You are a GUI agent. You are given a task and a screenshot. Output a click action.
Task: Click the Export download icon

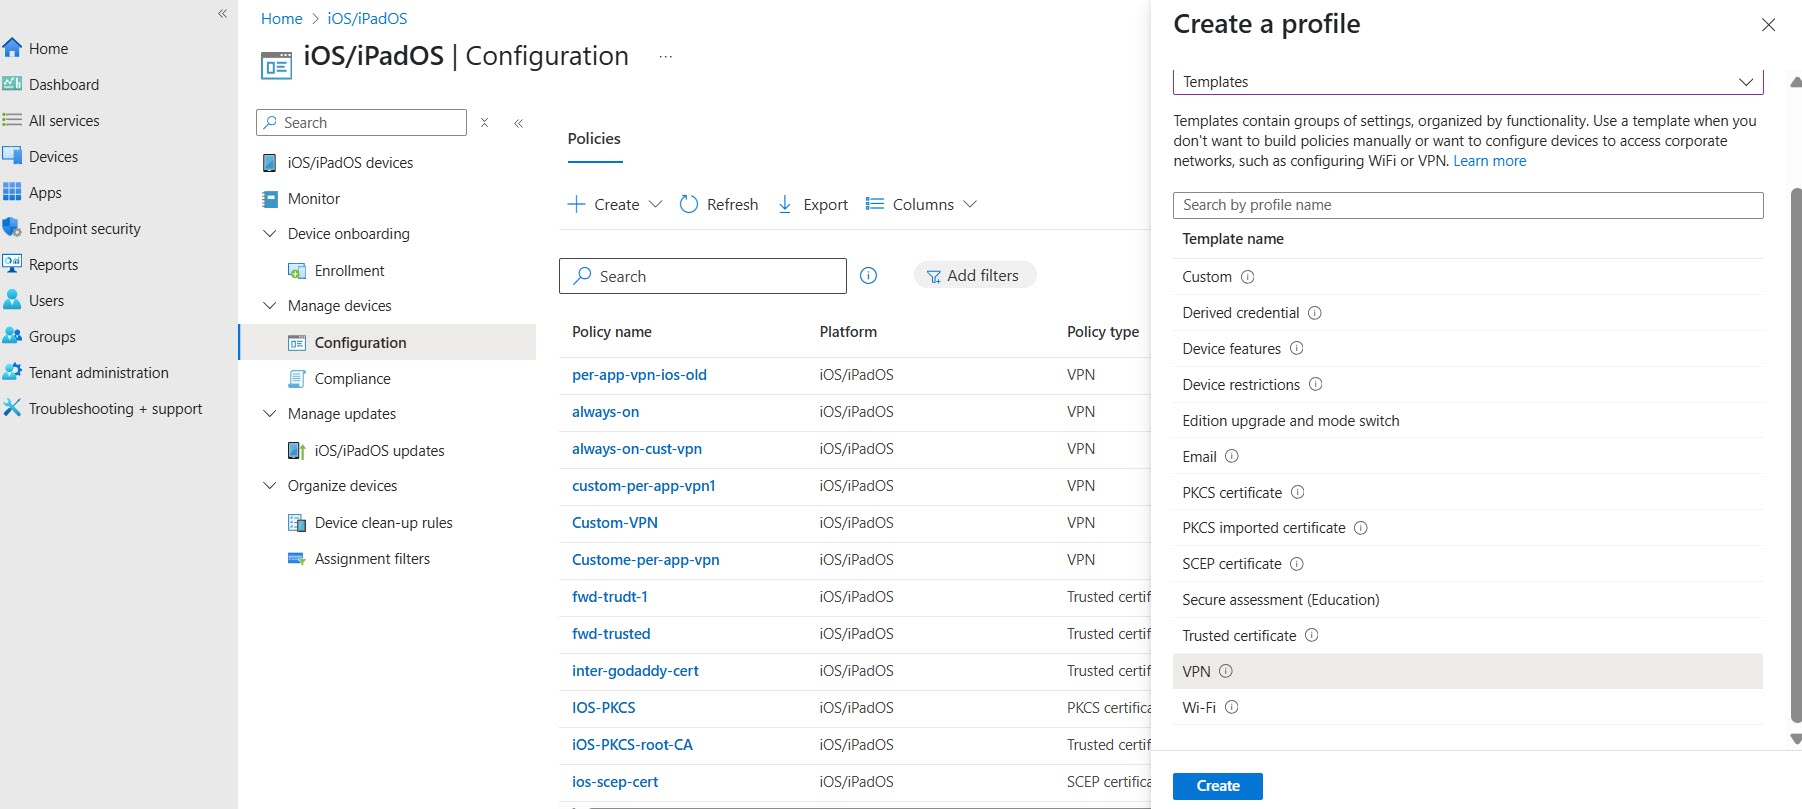[785, 204]
